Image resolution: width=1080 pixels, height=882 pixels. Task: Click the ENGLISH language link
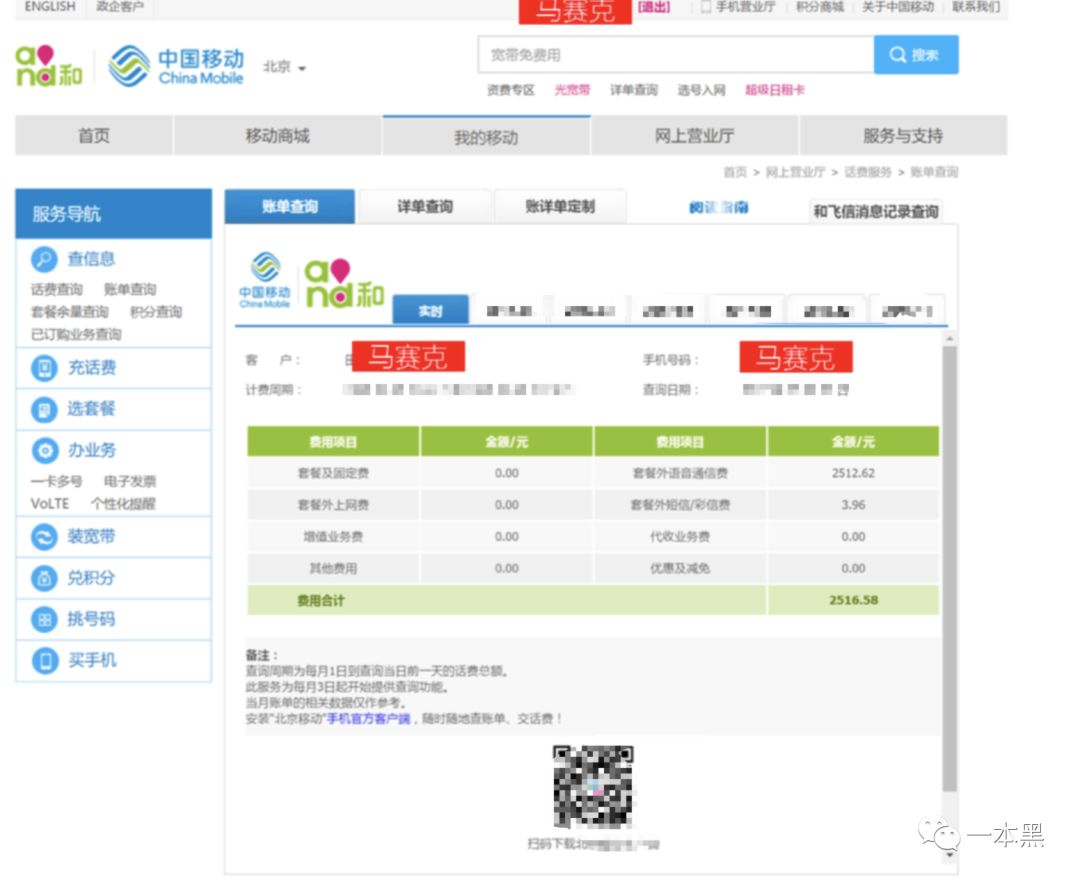point(50,6)
